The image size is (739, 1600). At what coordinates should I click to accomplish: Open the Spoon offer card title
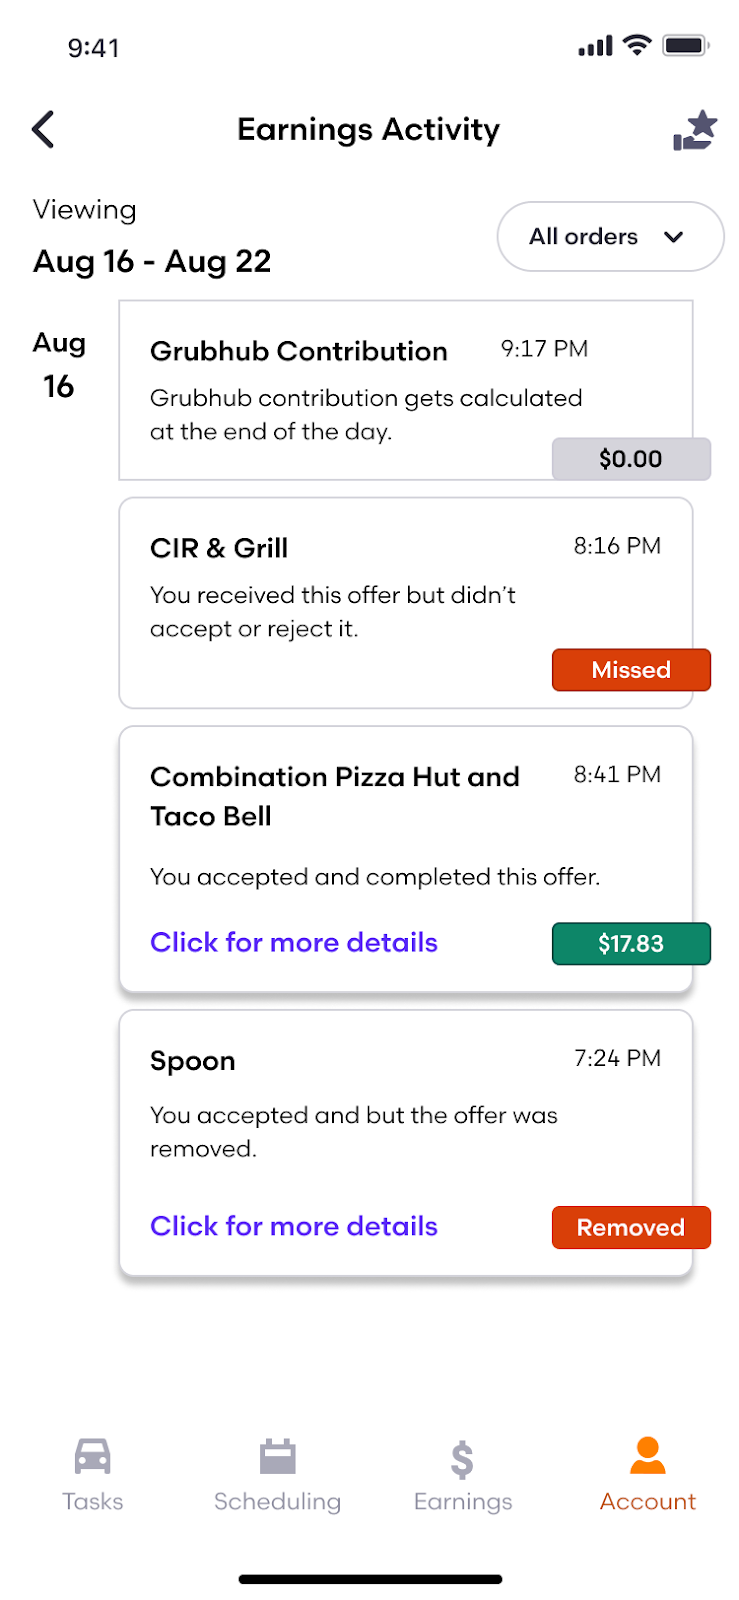pos(193,1061)
